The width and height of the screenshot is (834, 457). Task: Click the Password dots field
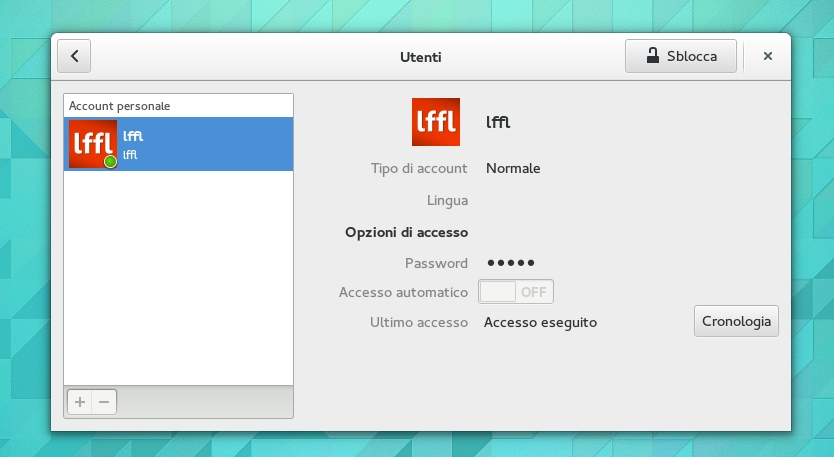(x=511, y=263)
